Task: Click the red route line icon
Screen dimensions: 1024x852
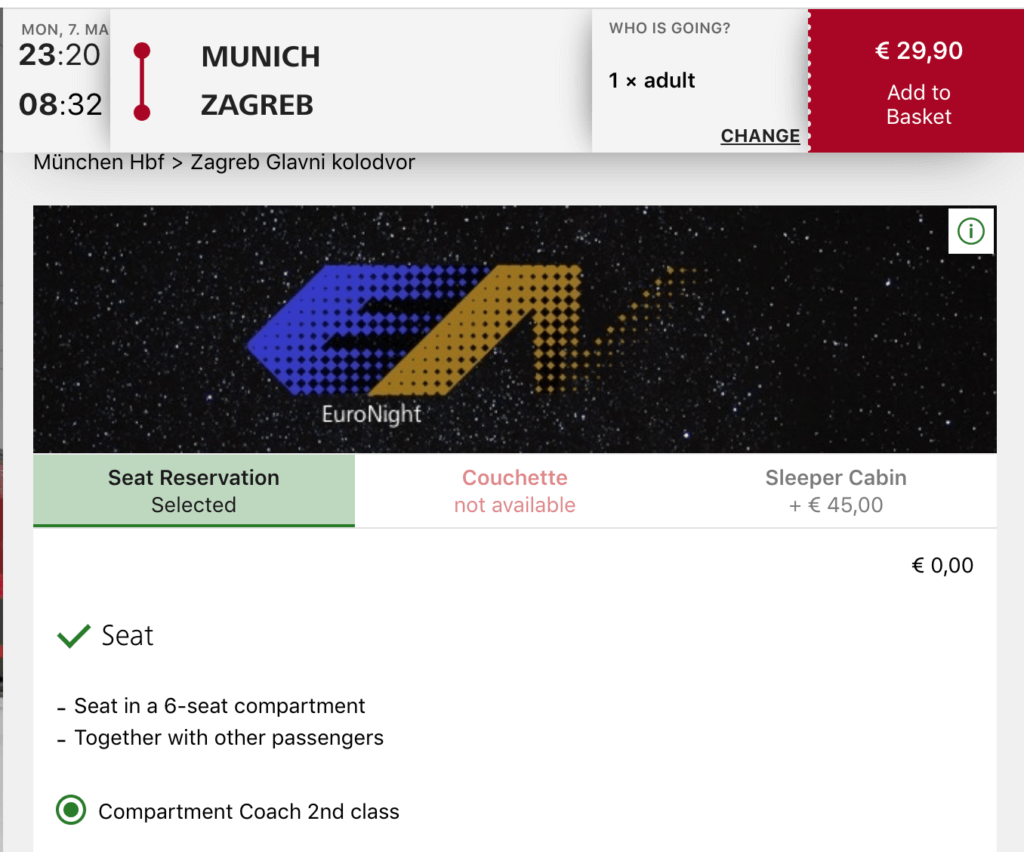Action: pyautogui.click(x=142, y=80)
